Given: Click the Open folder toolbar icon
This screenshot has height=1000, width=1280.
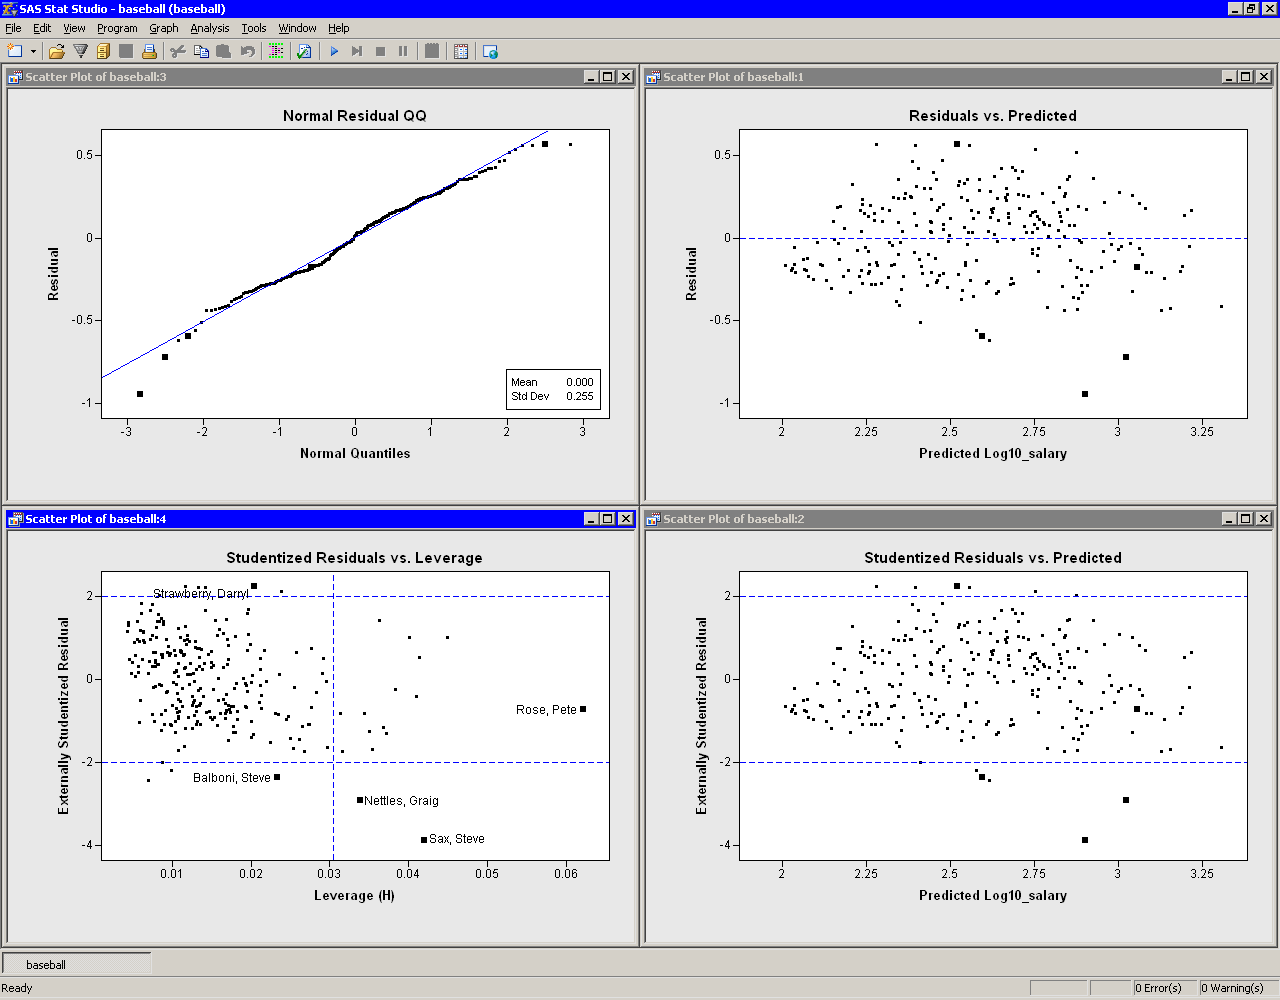Looking at the screenshot, I should [57, 51].
